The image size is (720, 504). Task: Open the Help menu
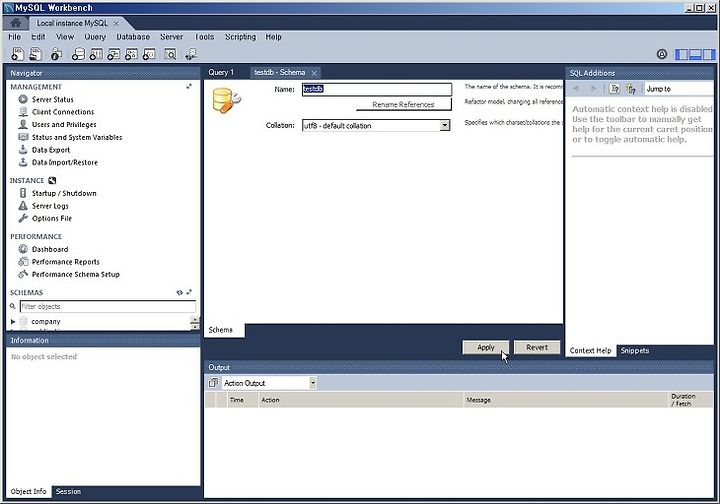pos(273,37)
